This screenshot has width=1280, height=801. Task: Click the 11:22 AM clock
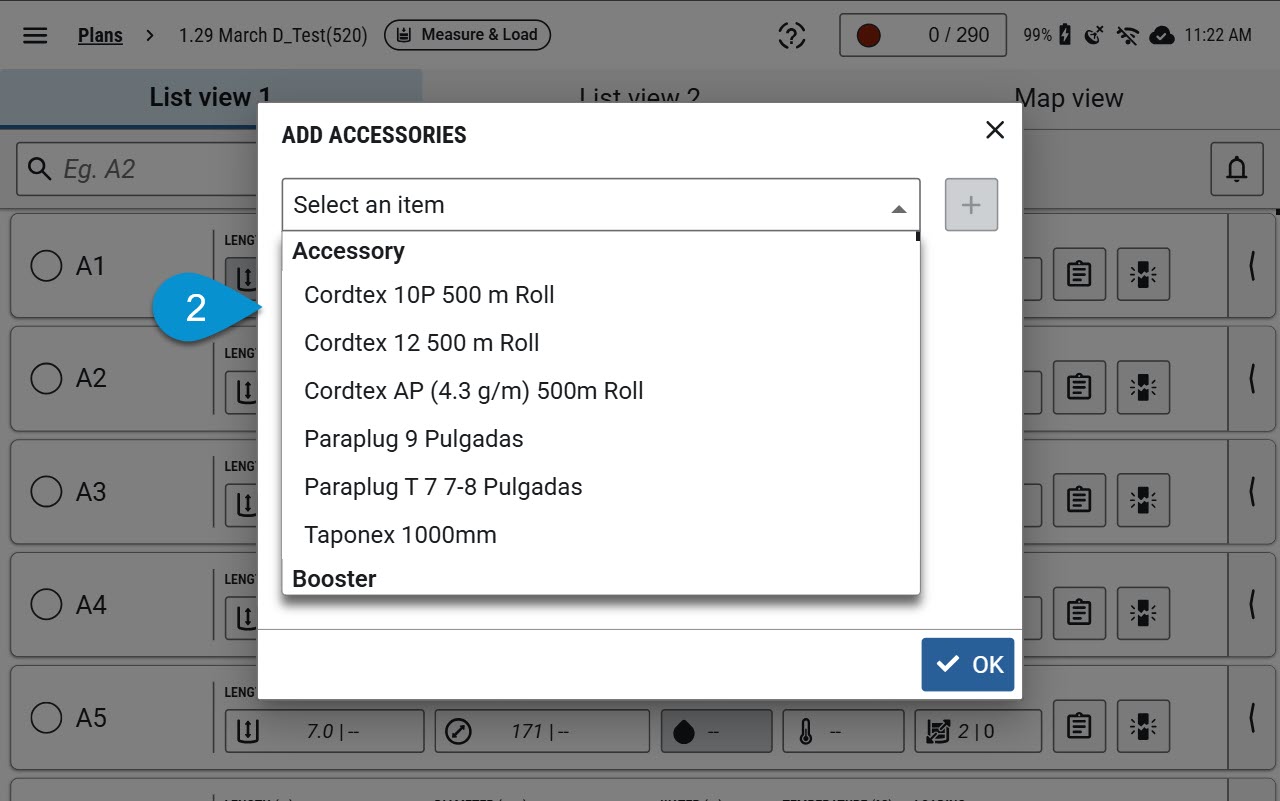pos(1218,35)
